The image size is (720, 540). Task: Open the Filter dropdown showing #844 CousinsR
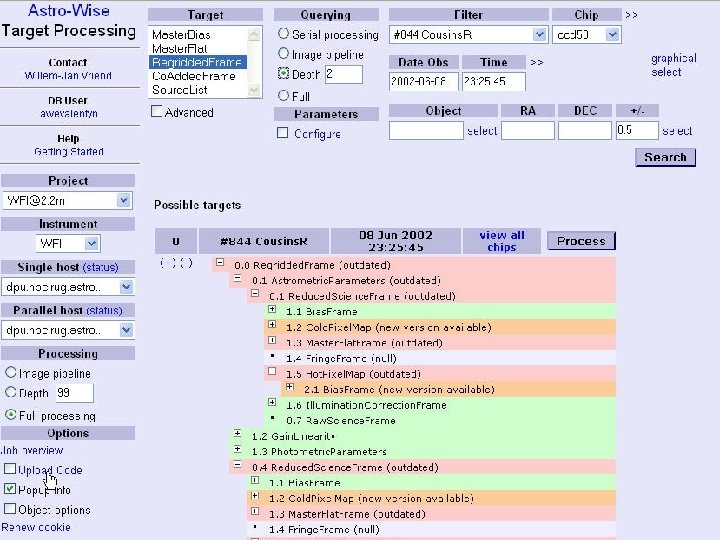pos(468,34)
